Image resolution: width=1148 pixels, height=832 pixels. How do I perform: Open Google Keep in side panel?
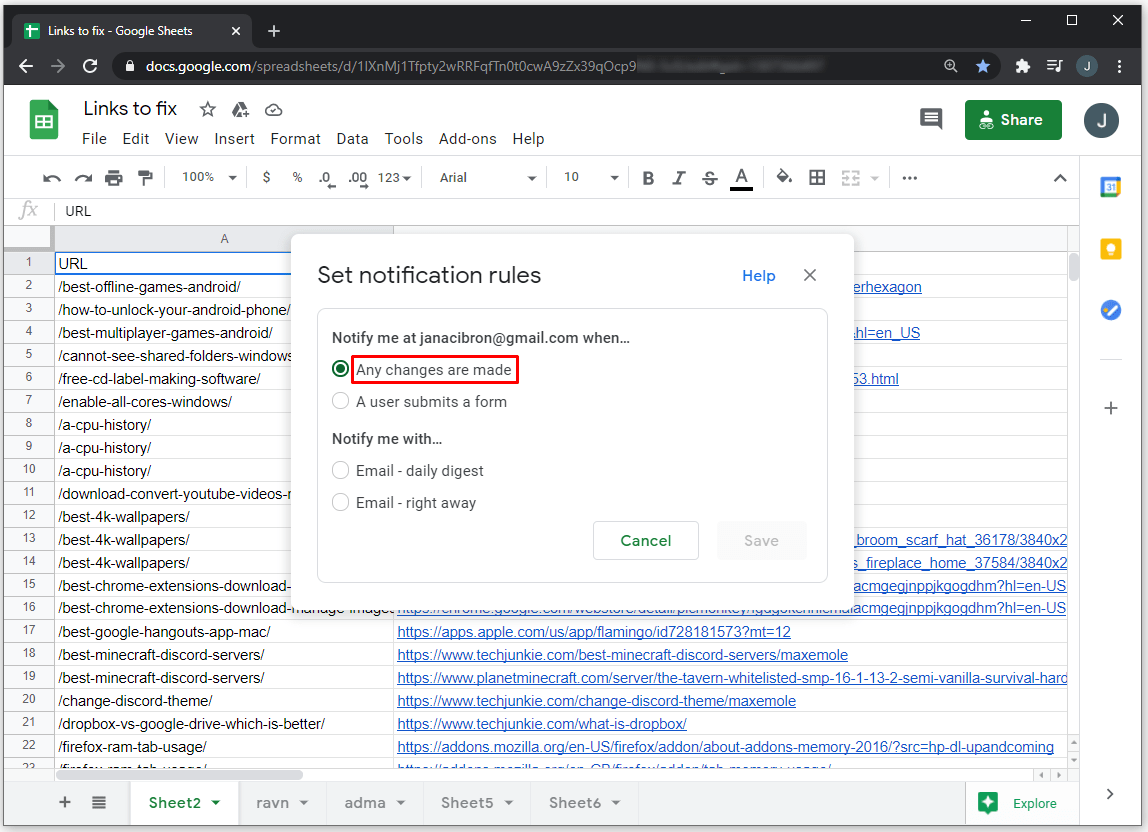pyautogui.click(x=1110, y=249)
